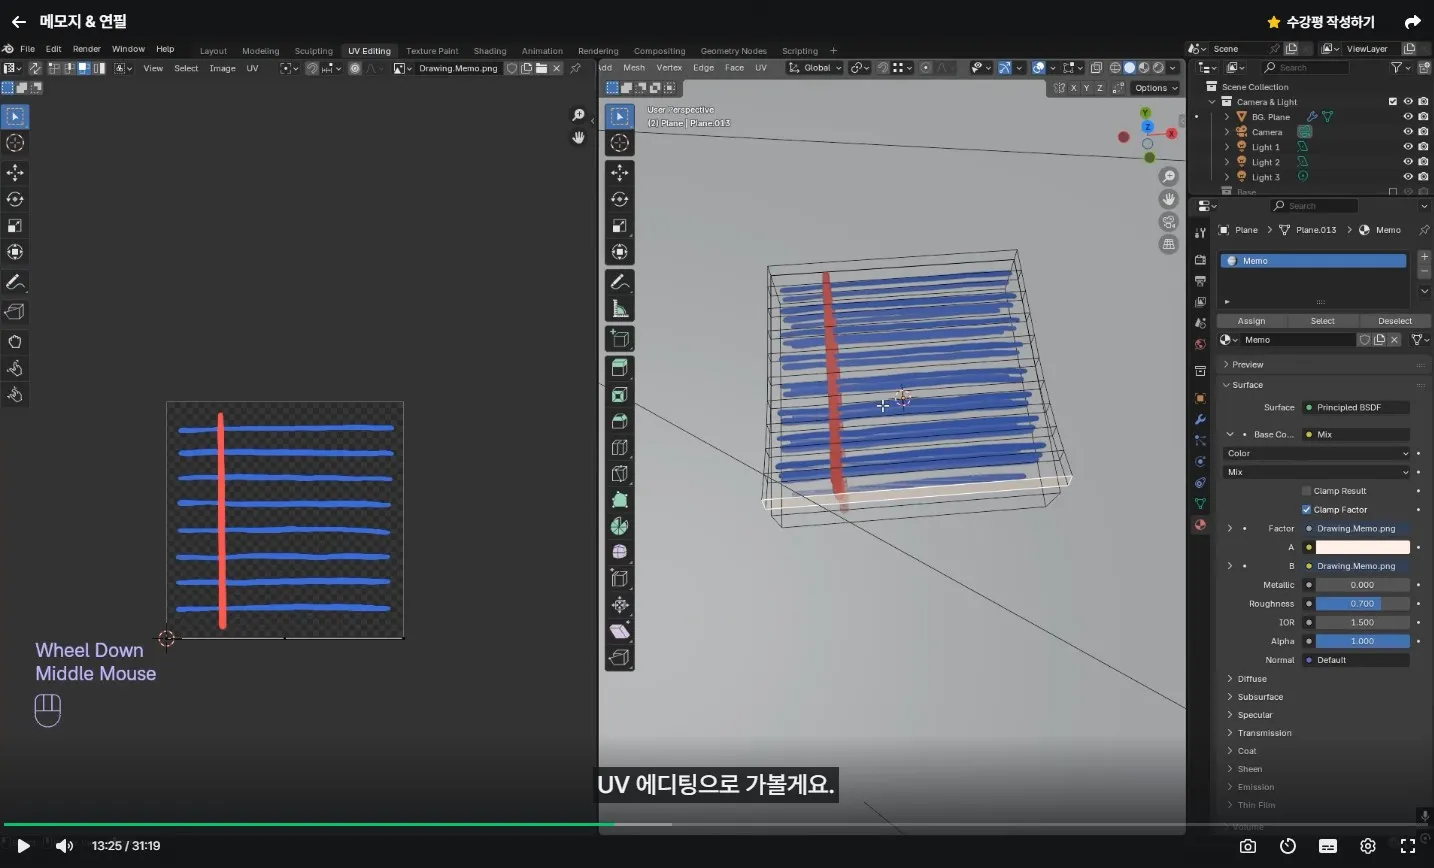Viewport: 1434px width, 868px height.
Task: Select the Poly Build tool
Action: [620, 500]
